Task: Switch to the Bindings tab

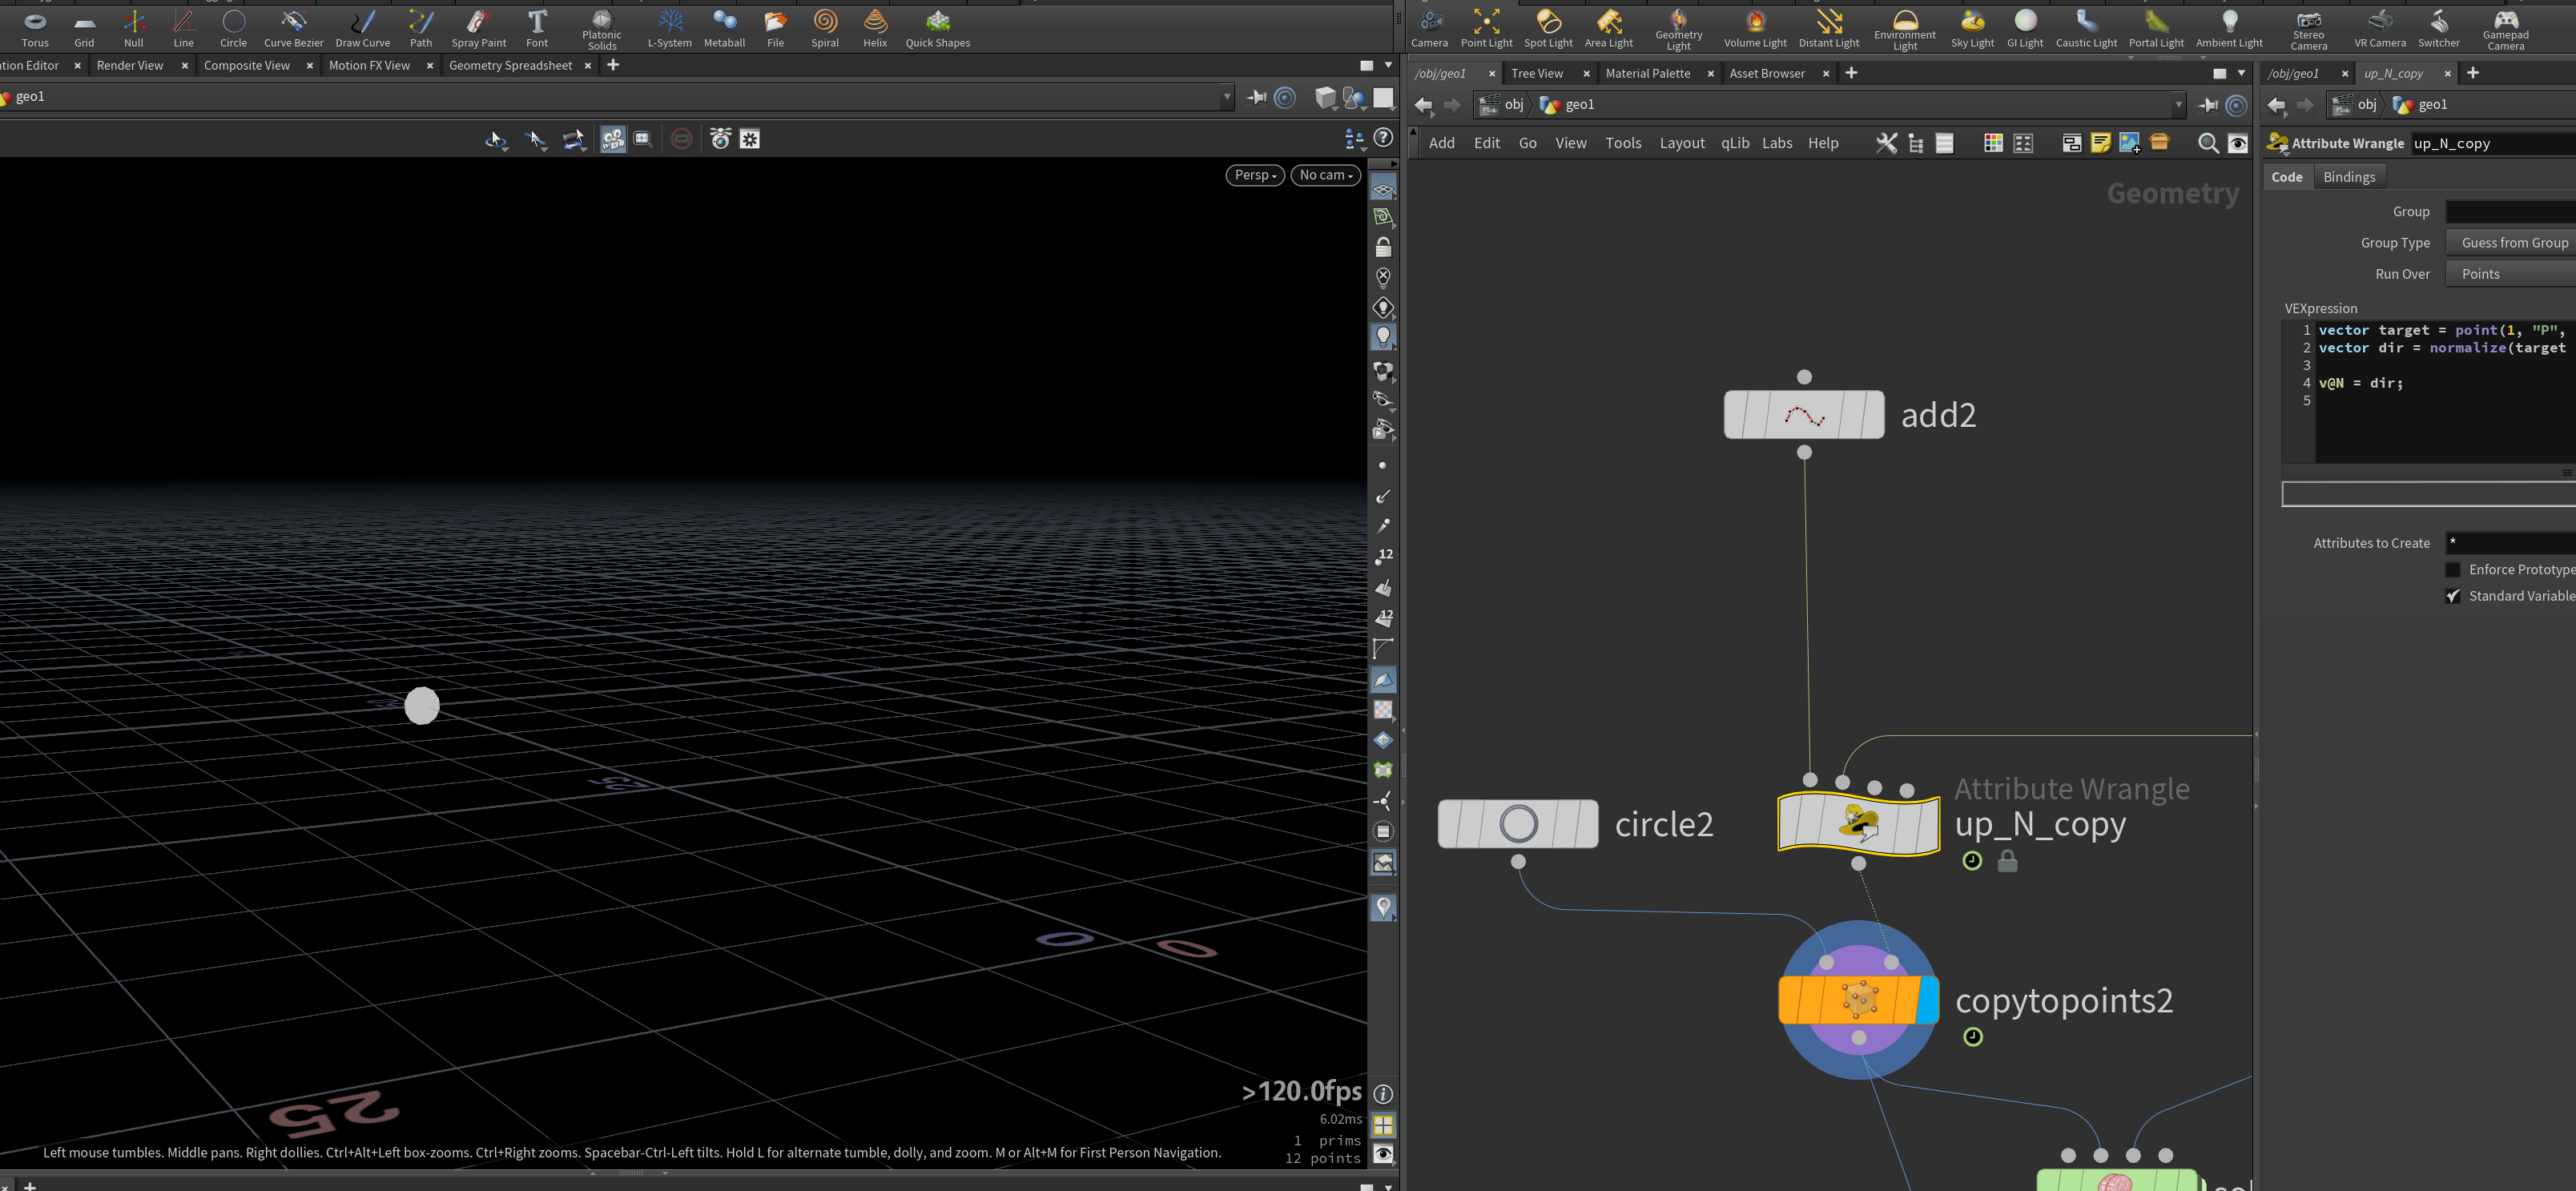Action: pyautogui.click(x=2349, y=177)
